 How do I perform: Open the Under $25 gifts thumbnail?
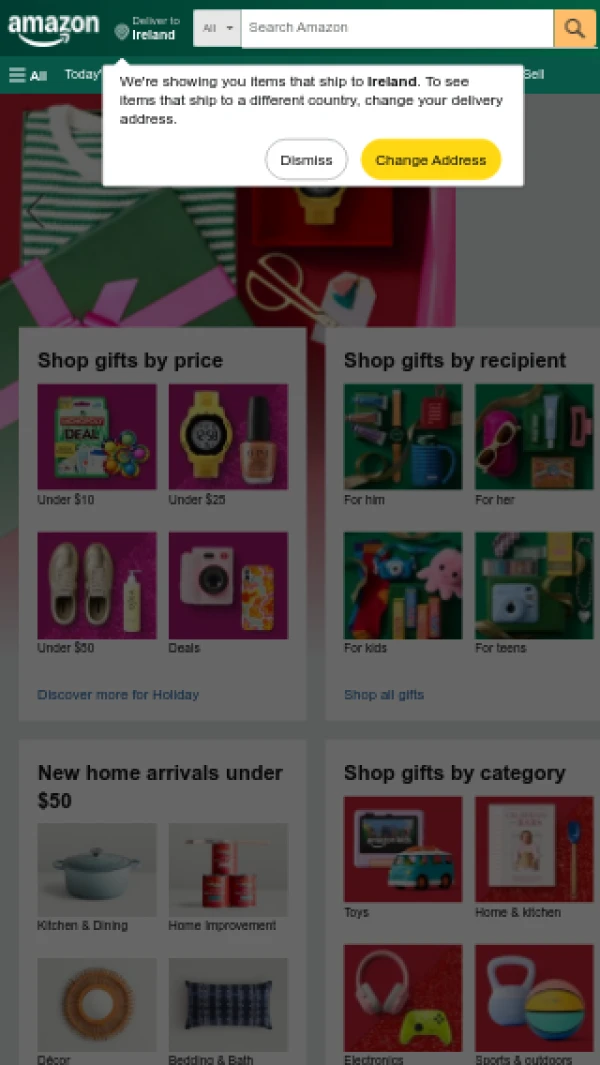(228, 437)
